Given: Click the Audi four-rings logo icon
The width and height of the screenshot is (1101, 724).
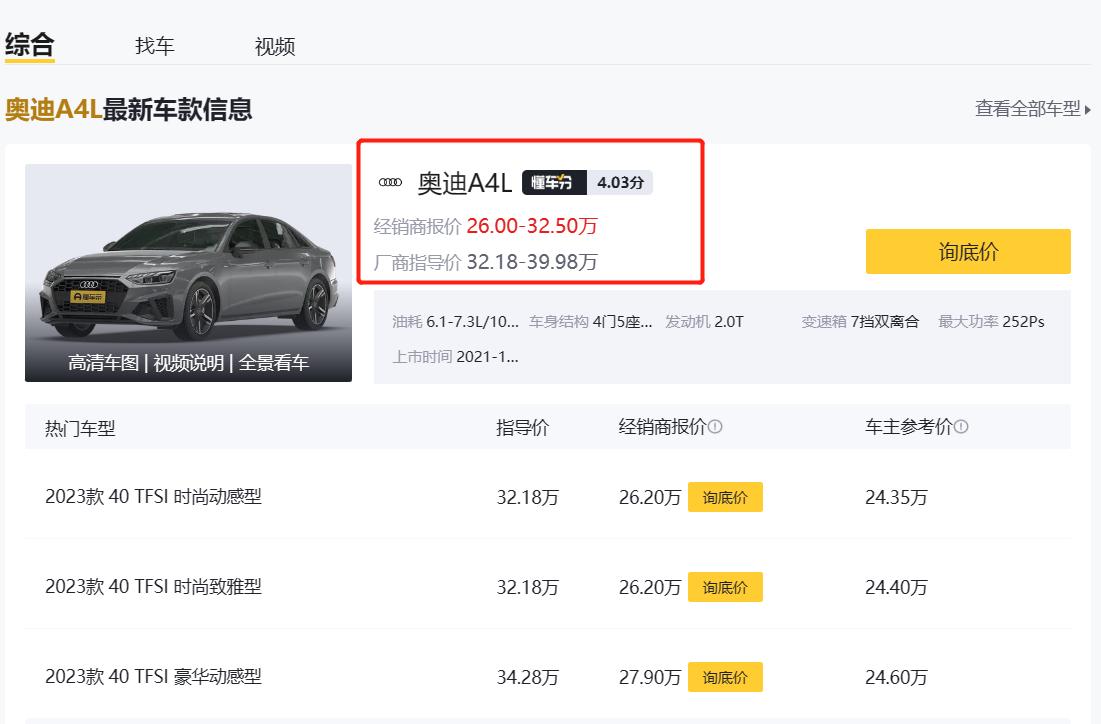Looking at the screenshot, I should 389,182.
